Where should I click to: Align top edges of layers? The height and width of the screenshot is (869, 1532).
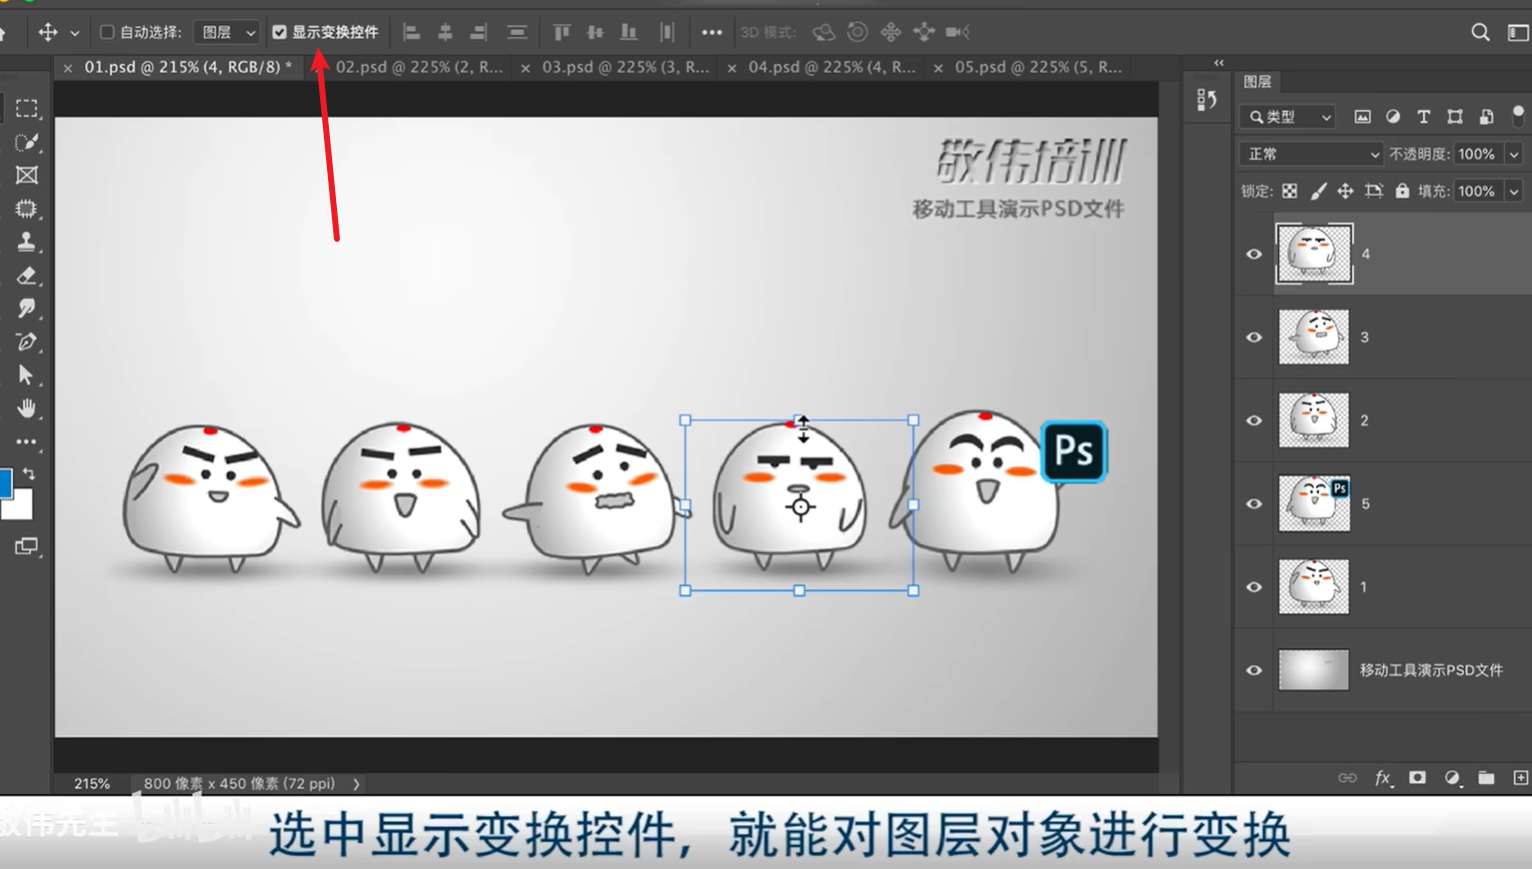(561, 32)
